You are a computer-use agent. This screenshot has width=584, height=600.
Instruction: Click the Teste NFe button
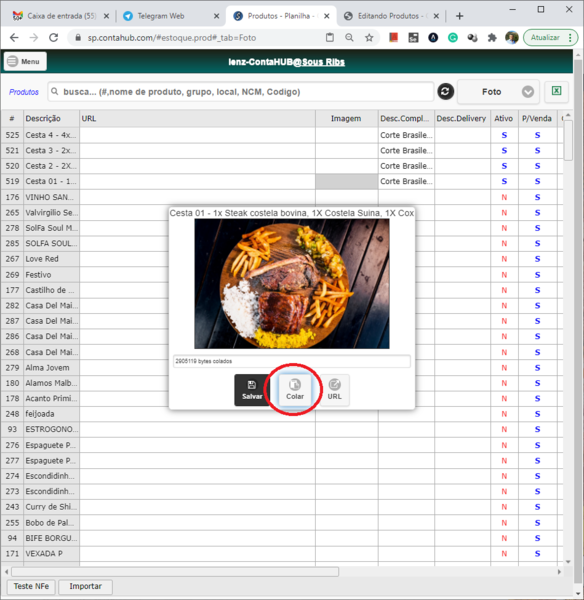31,586
